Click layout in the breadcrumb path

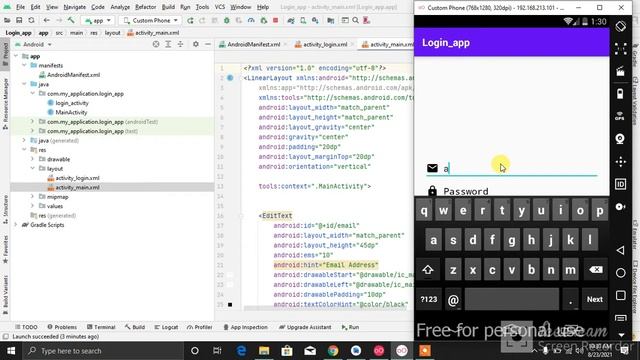[x=112, y=33]
